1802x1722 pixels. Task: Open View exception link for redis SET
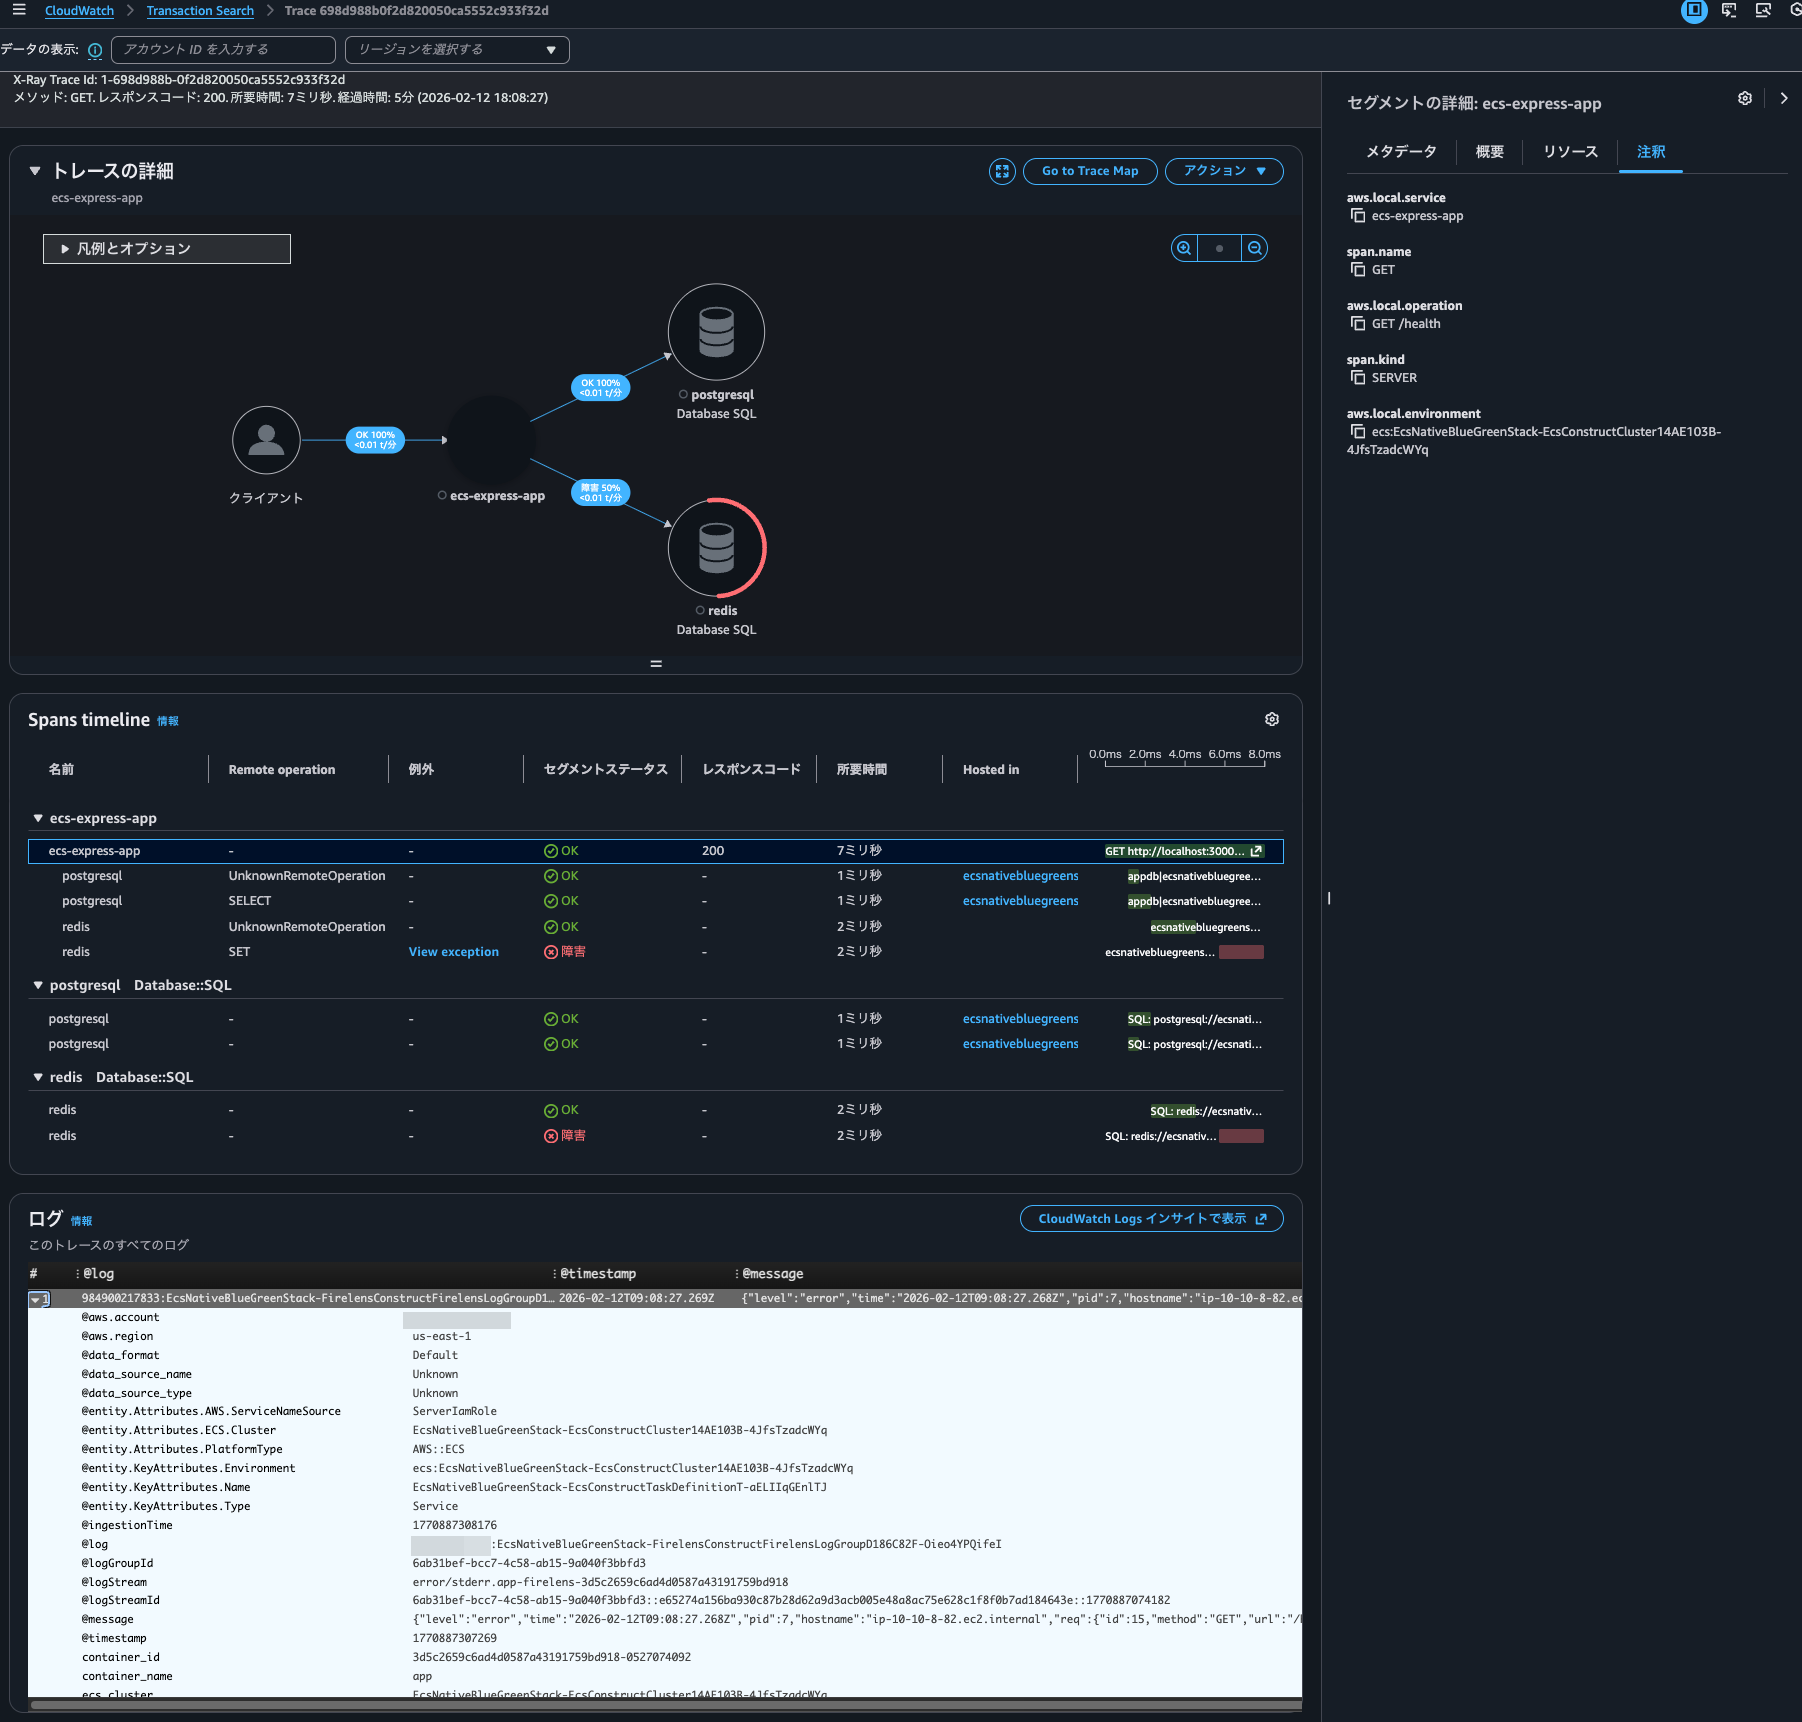(453, 952)
